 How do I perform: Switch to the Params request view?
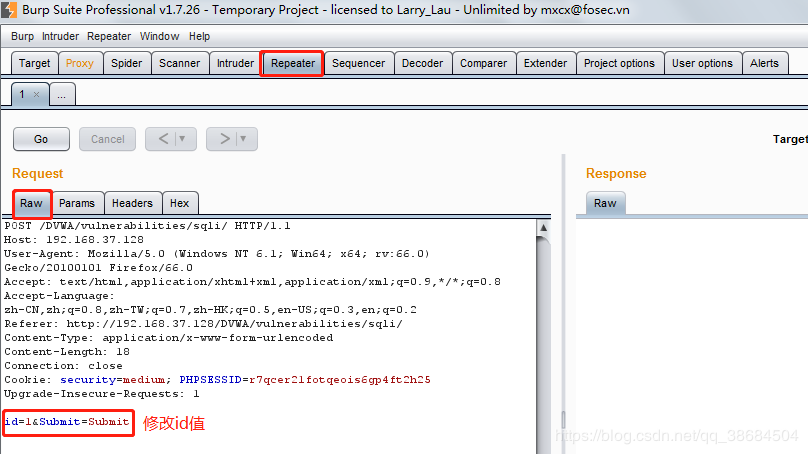tap(77, 203)
